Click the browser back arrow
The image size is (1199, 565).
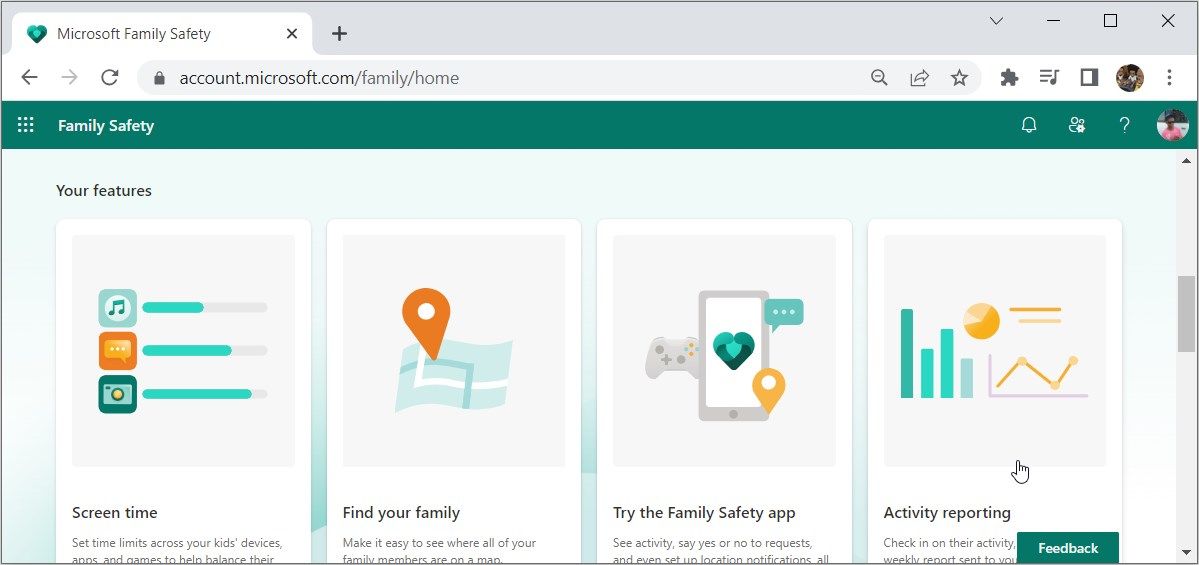coord(29,77)
